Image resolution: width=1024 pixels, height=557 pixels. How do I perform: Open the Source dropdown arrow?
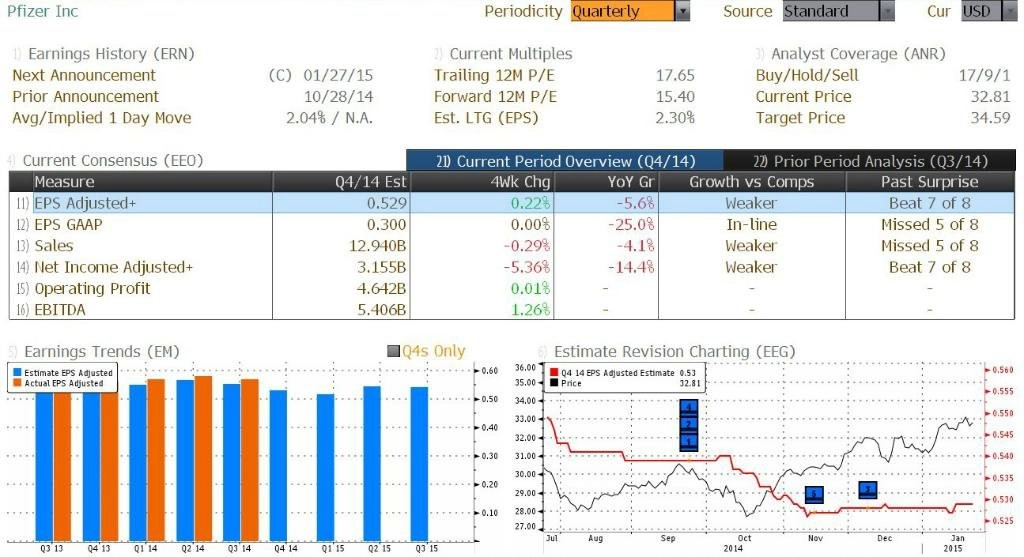(887, 11)
